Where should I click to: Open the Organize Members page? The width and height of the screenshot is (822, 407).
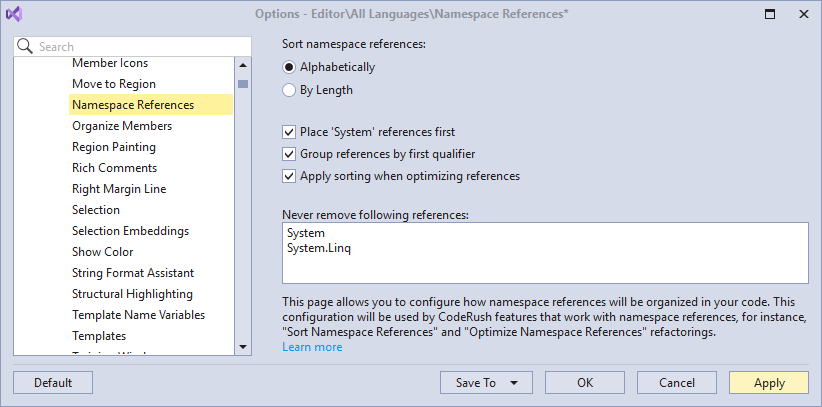122,126
